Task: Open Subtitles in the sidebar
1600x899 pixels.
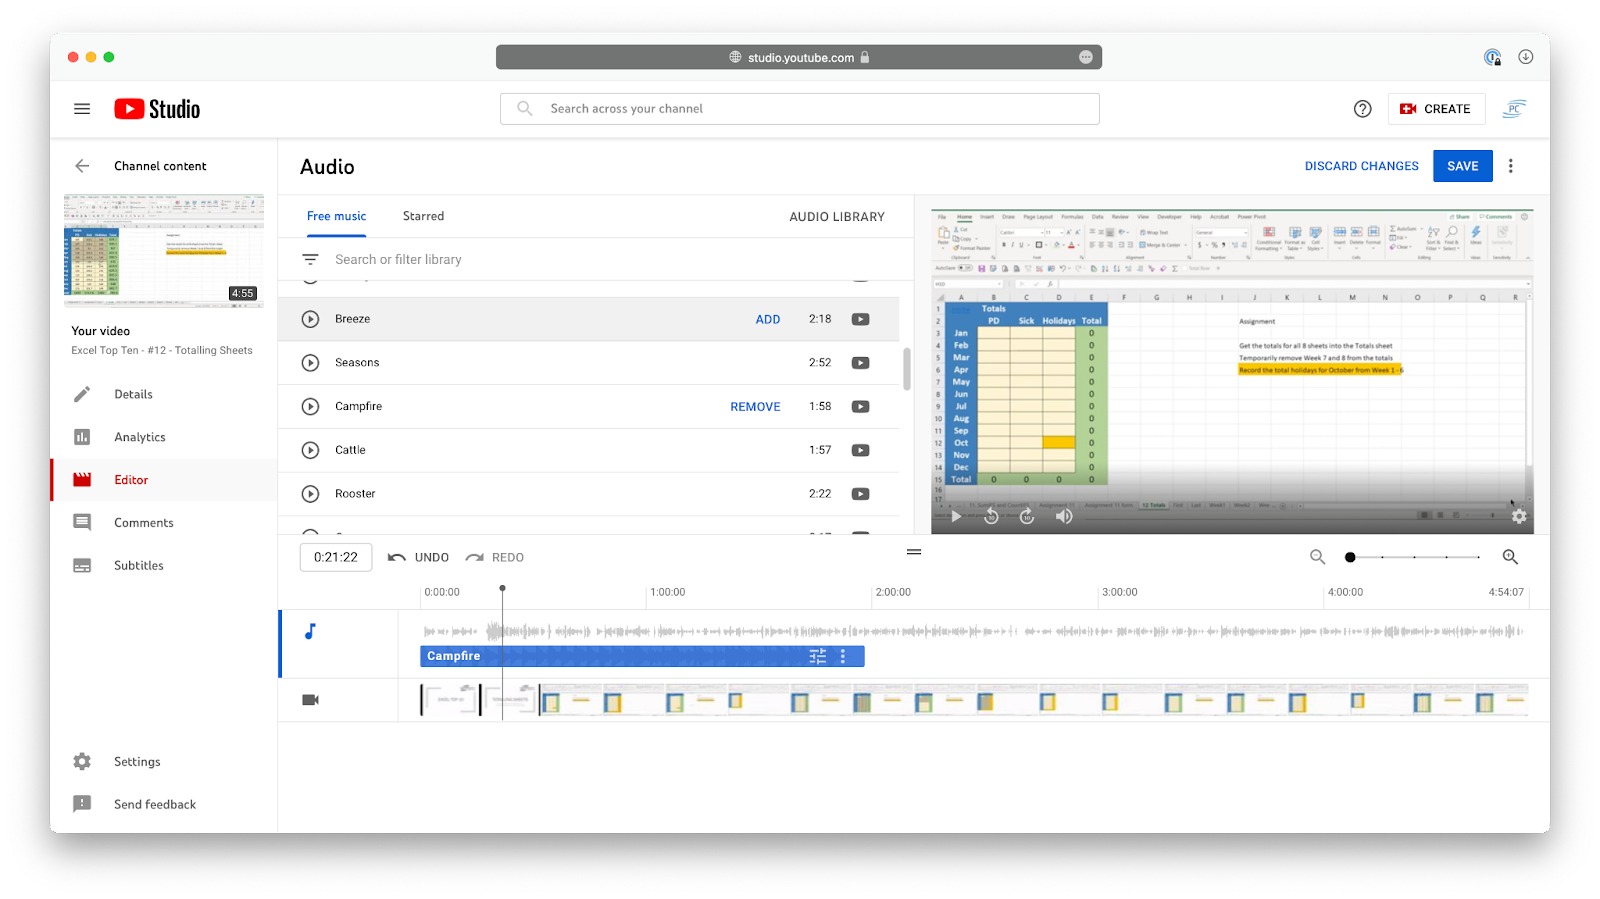Action: click(138, 566)
